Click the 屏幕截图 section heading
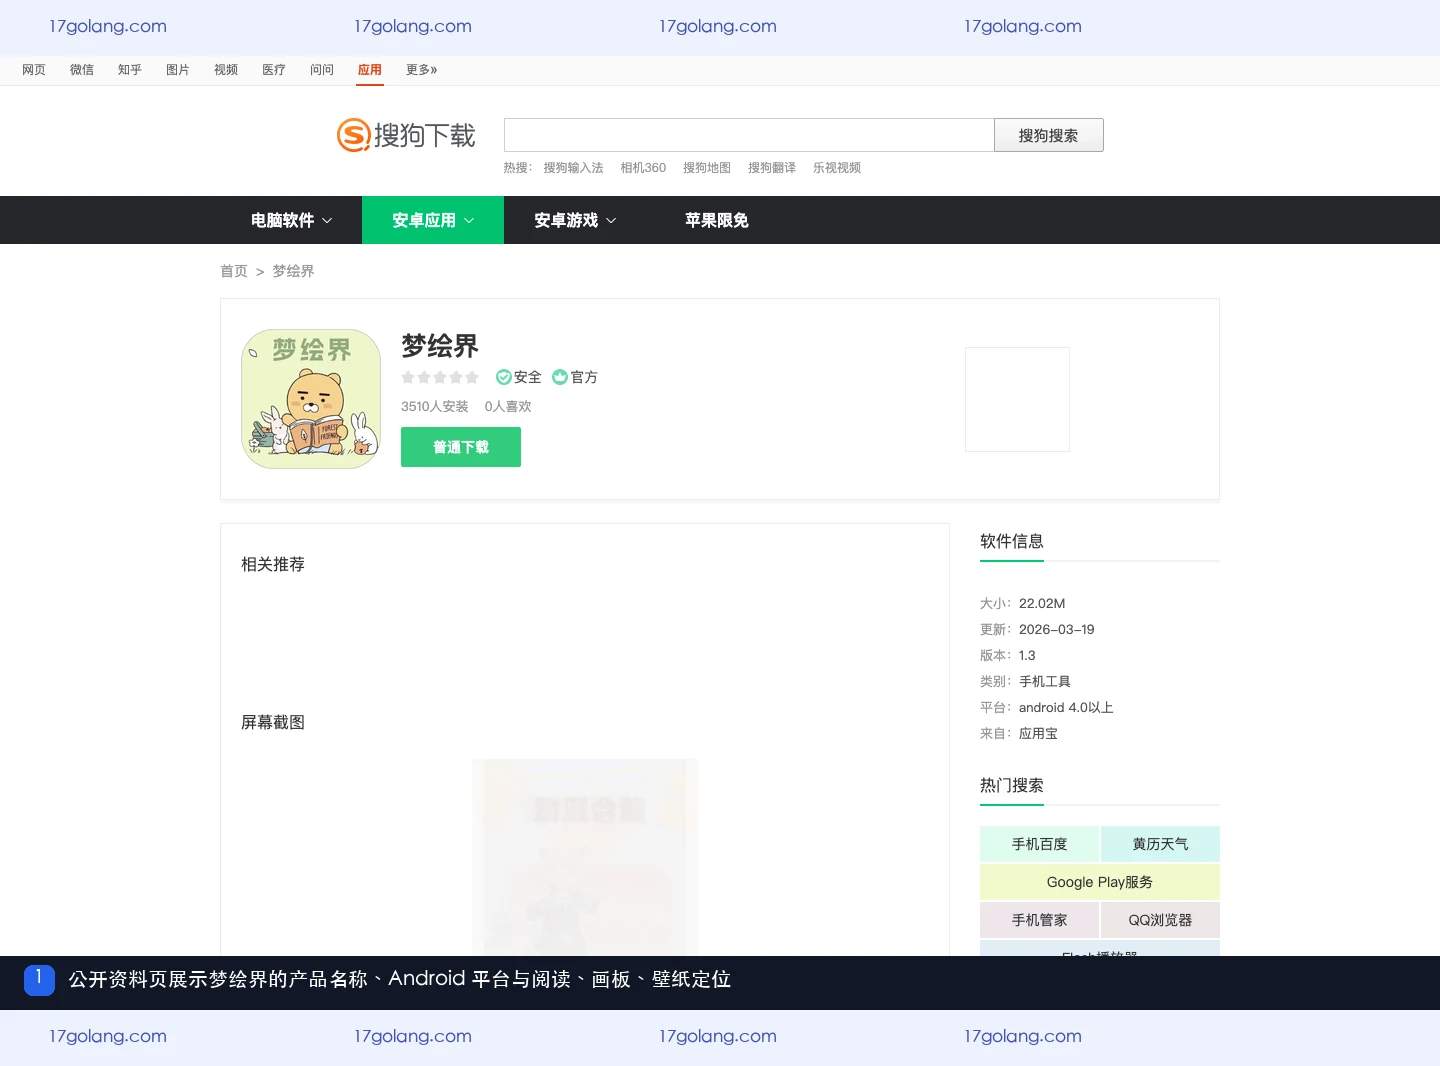Screen dimensions: 1440x1066 (273, 722)
